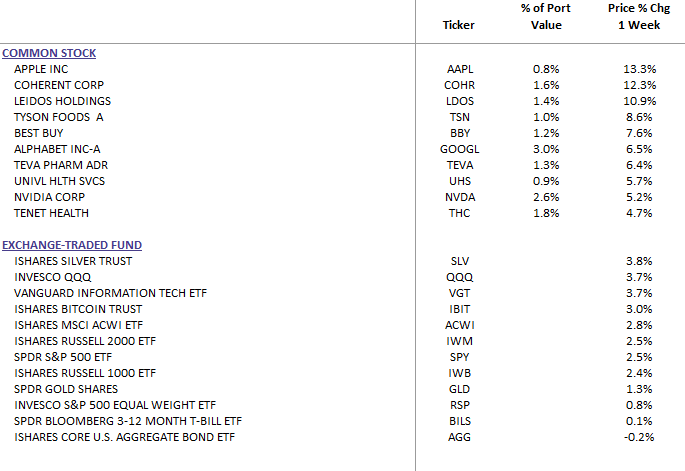Viewport: 685px width, 471px height.
Task: Select the % of Port Value header
Action: click(546, 17)
